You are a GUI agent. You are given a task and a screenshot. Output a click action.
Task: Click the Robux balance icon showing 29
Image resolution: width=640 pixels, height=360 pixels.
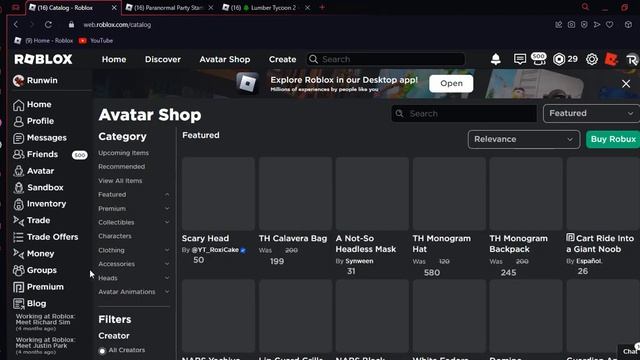coord(559,59)
